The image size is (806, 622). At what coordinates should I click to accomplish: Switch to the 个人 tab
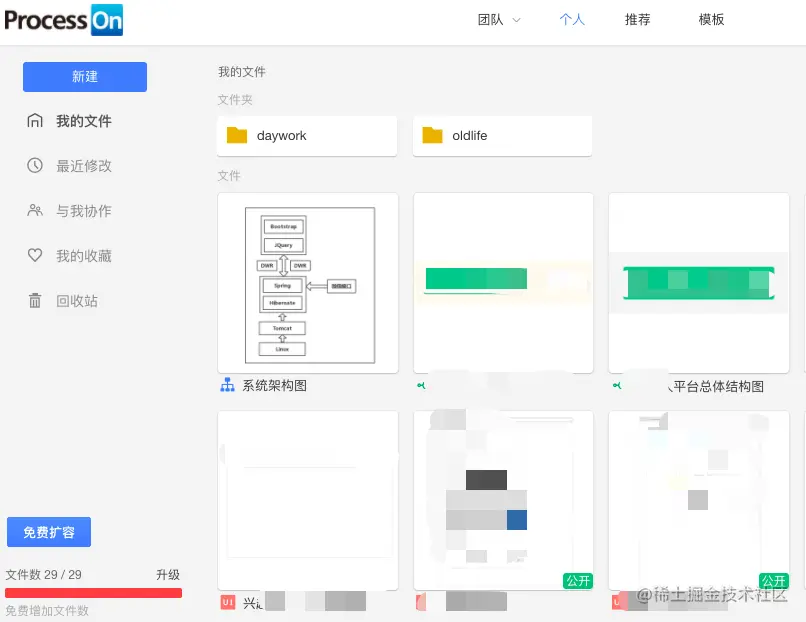[572, 19]
